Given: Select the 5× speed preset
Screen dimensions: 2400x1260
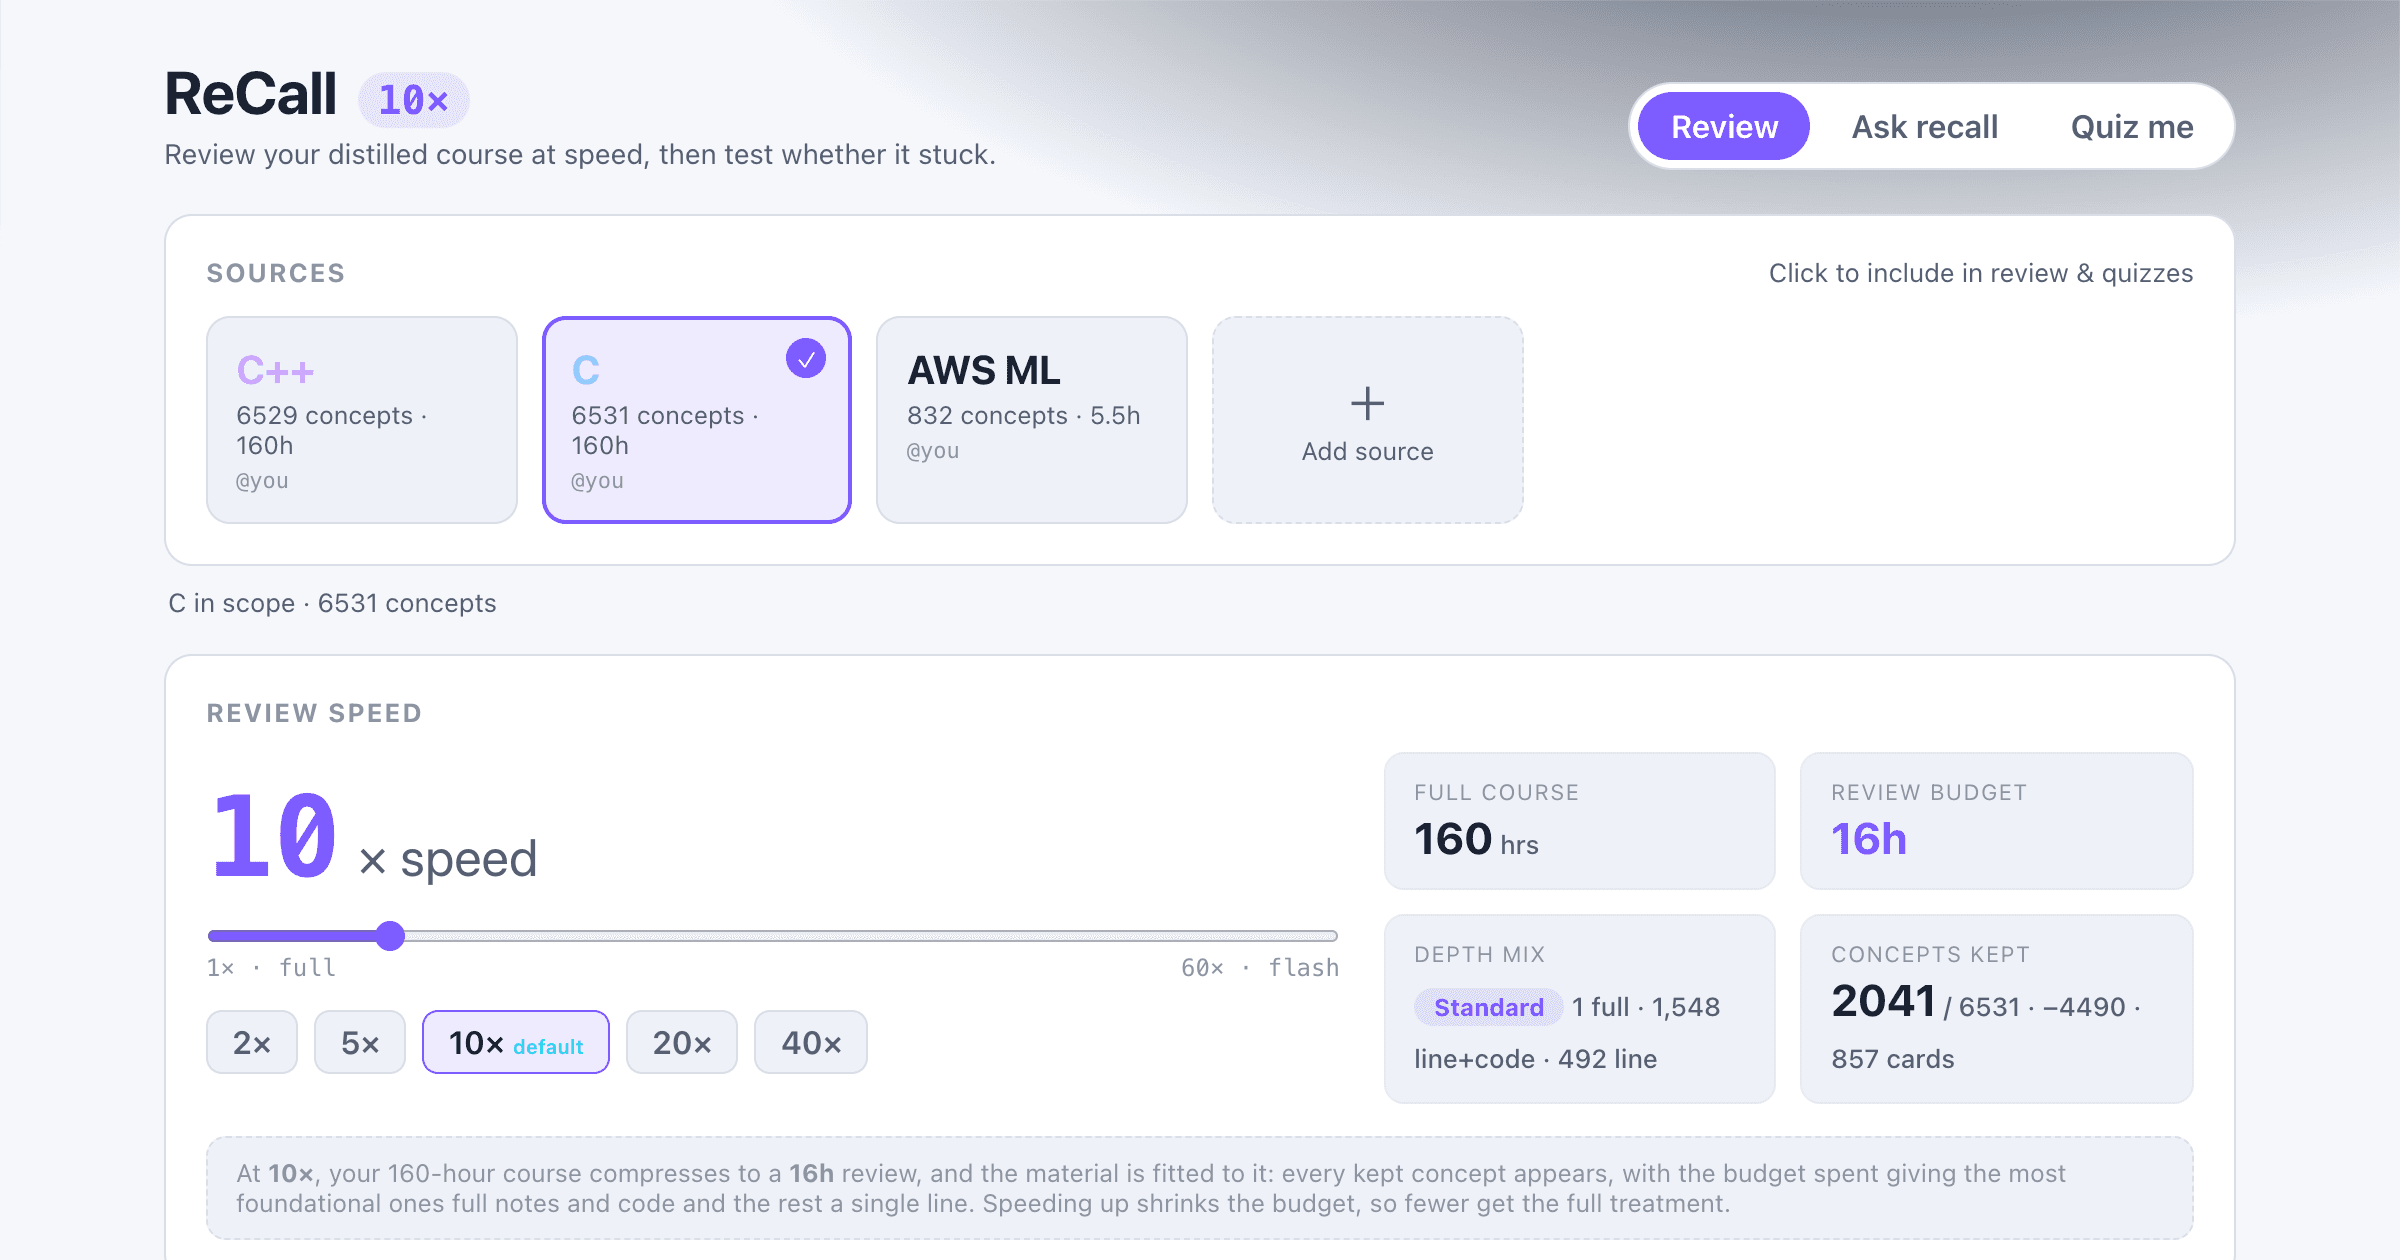Looking at the screenshot, I should click(x=360, y=1043).
